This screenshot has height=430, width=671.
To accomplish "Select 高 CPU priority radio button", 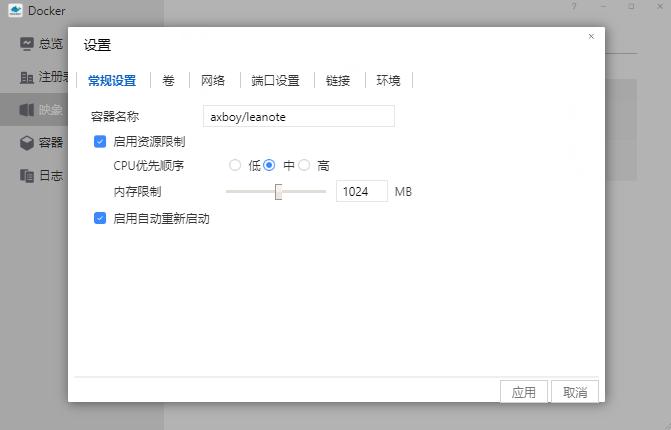I will click(x=304, y=165).
